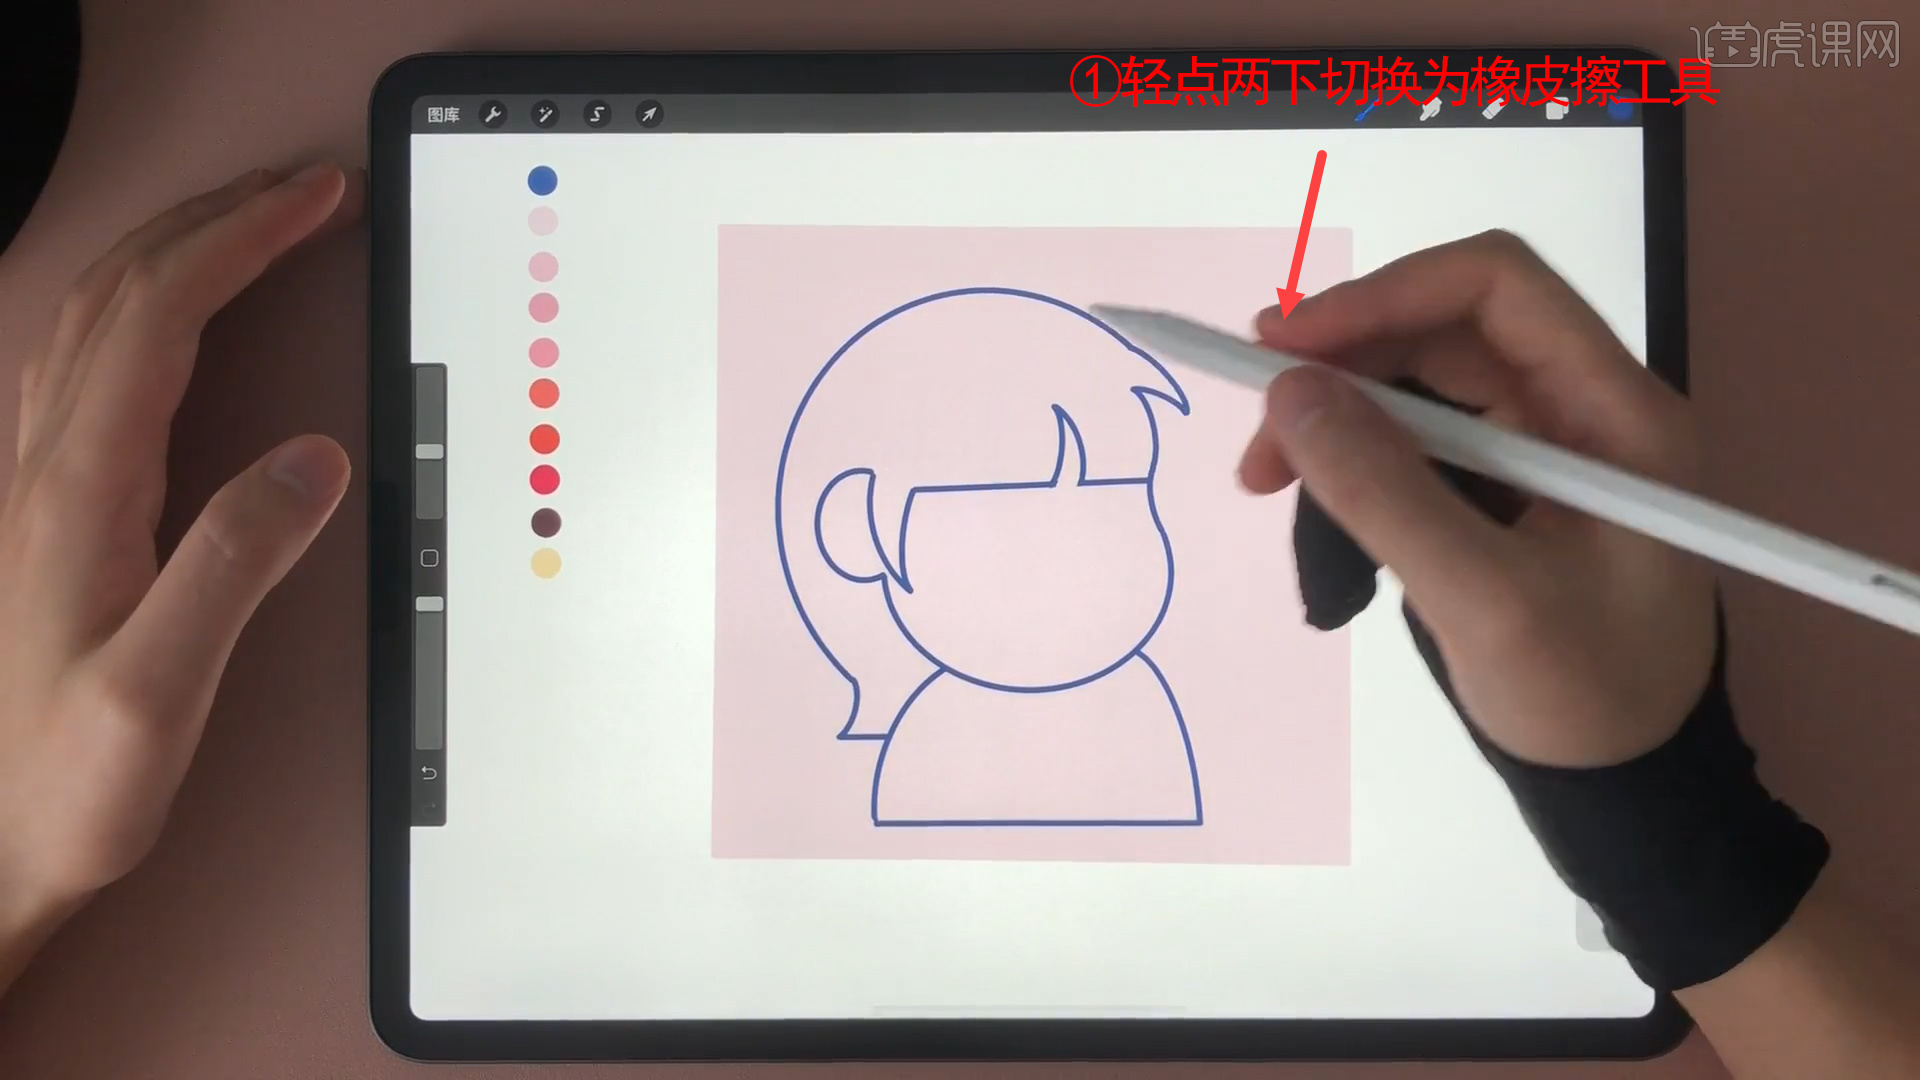Select the Eraser tool
The image size is (1920, 1080).
(x=1493, y=110)
